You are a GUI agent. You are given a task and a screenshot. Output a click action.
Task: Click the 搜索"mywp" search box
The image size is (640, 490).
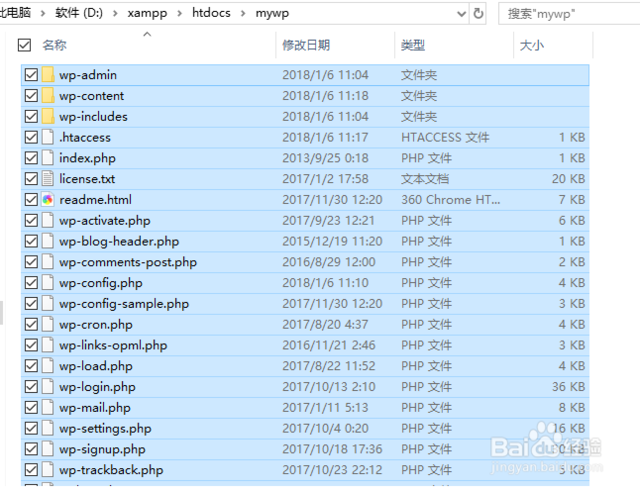[569, 14]
